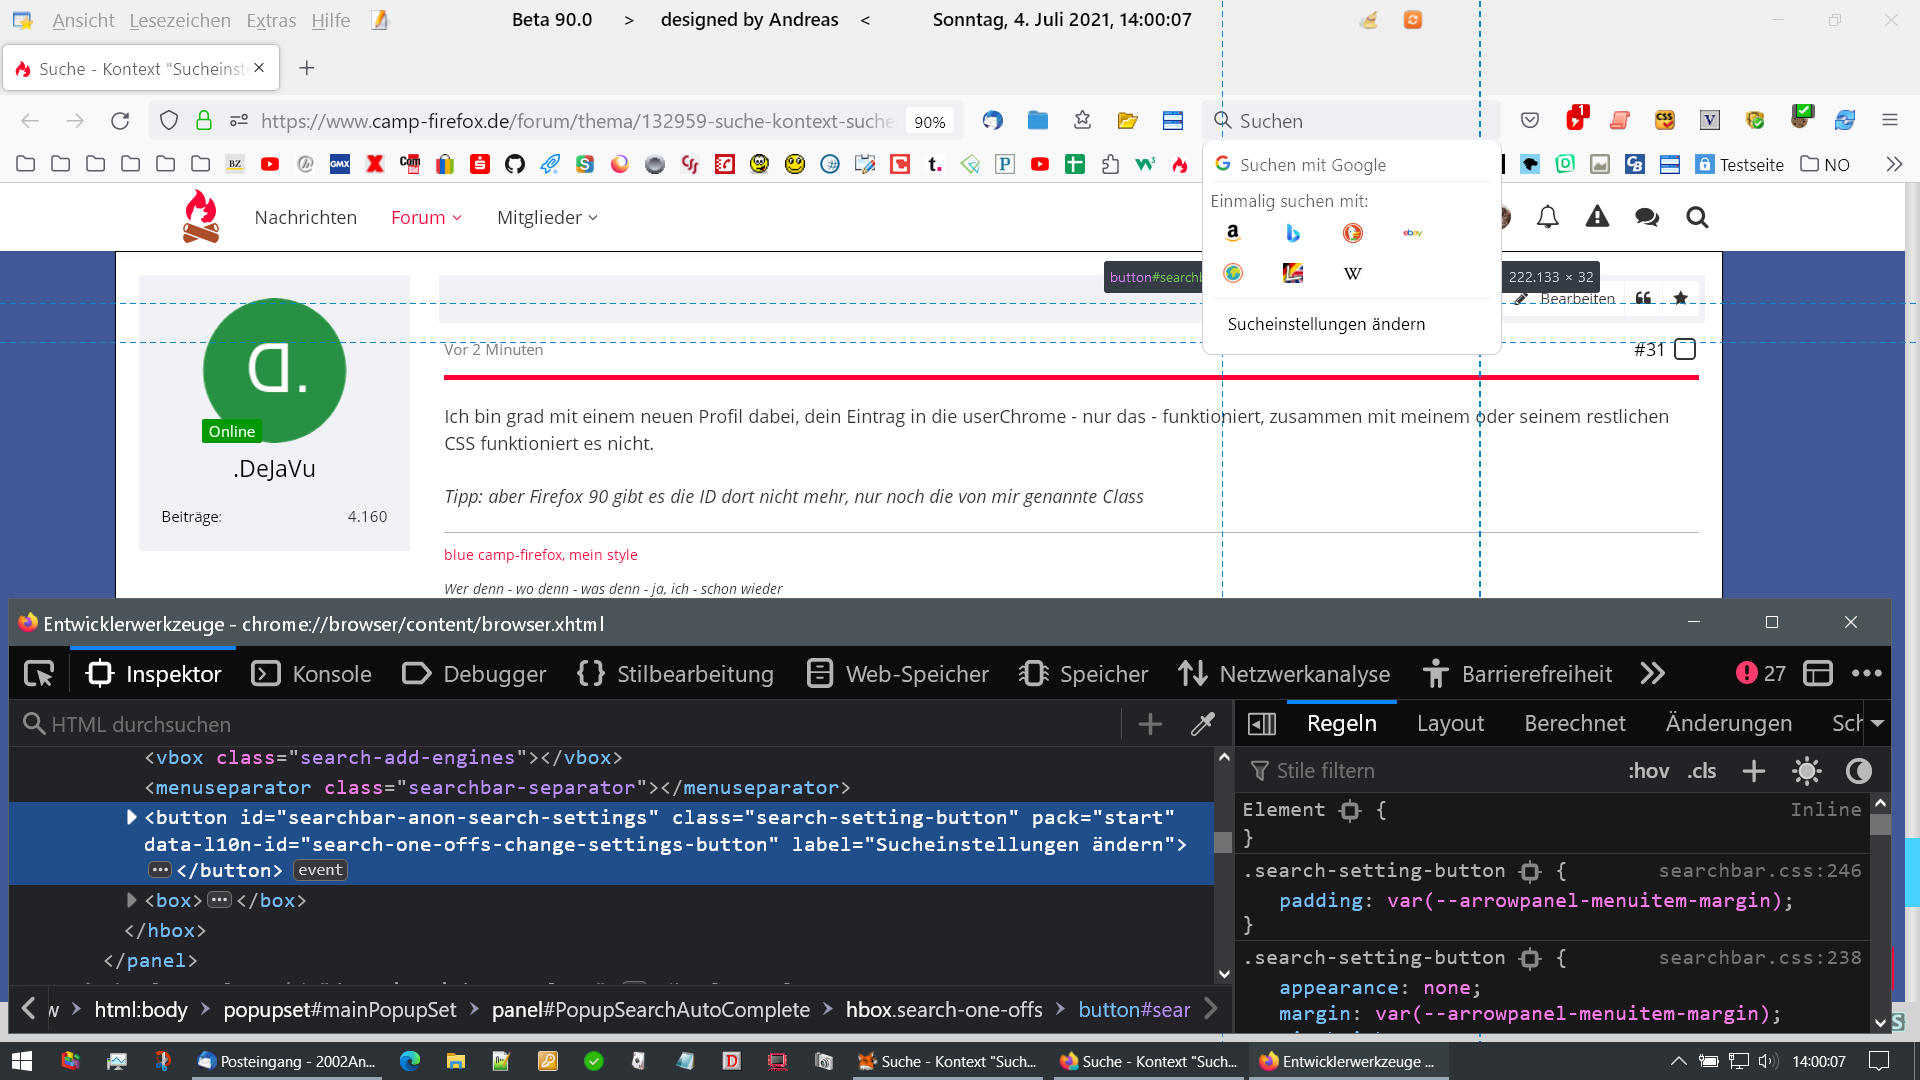Viewport: 1920px width, 1080px height.
Task: Expand the searchbar-anon-search-settings button node
Action: click(x=131, y=817)
